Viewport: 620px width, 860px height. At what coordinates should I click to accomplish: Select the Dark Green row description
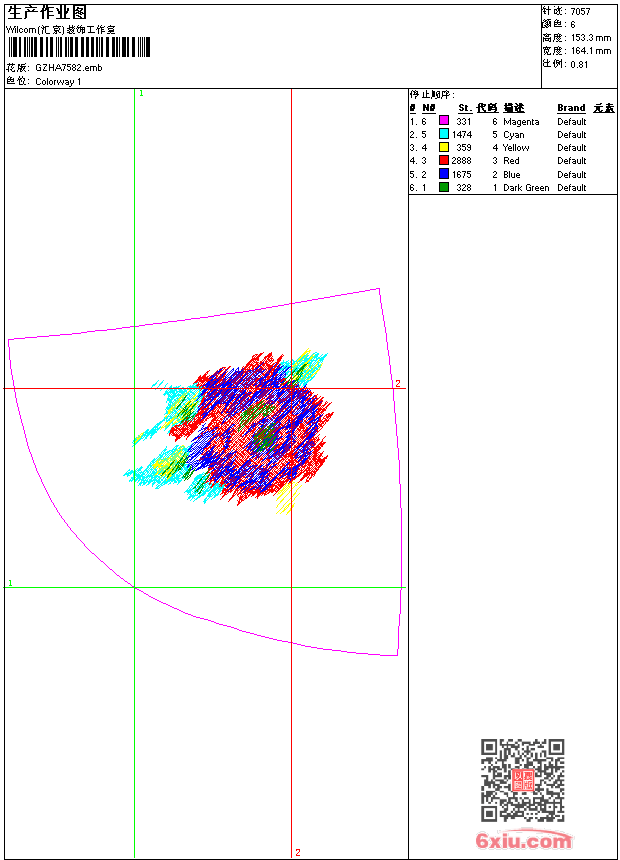coord(525,188)
